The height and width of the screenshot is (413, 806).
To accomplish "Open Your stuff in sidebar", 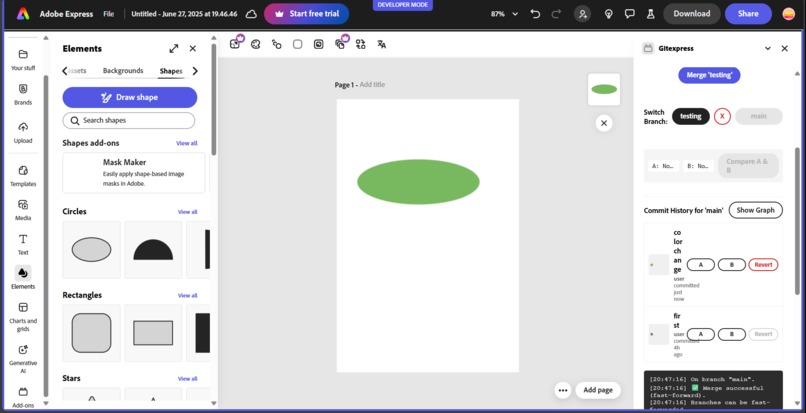I will pyautogui.click(x=23, y=60).
